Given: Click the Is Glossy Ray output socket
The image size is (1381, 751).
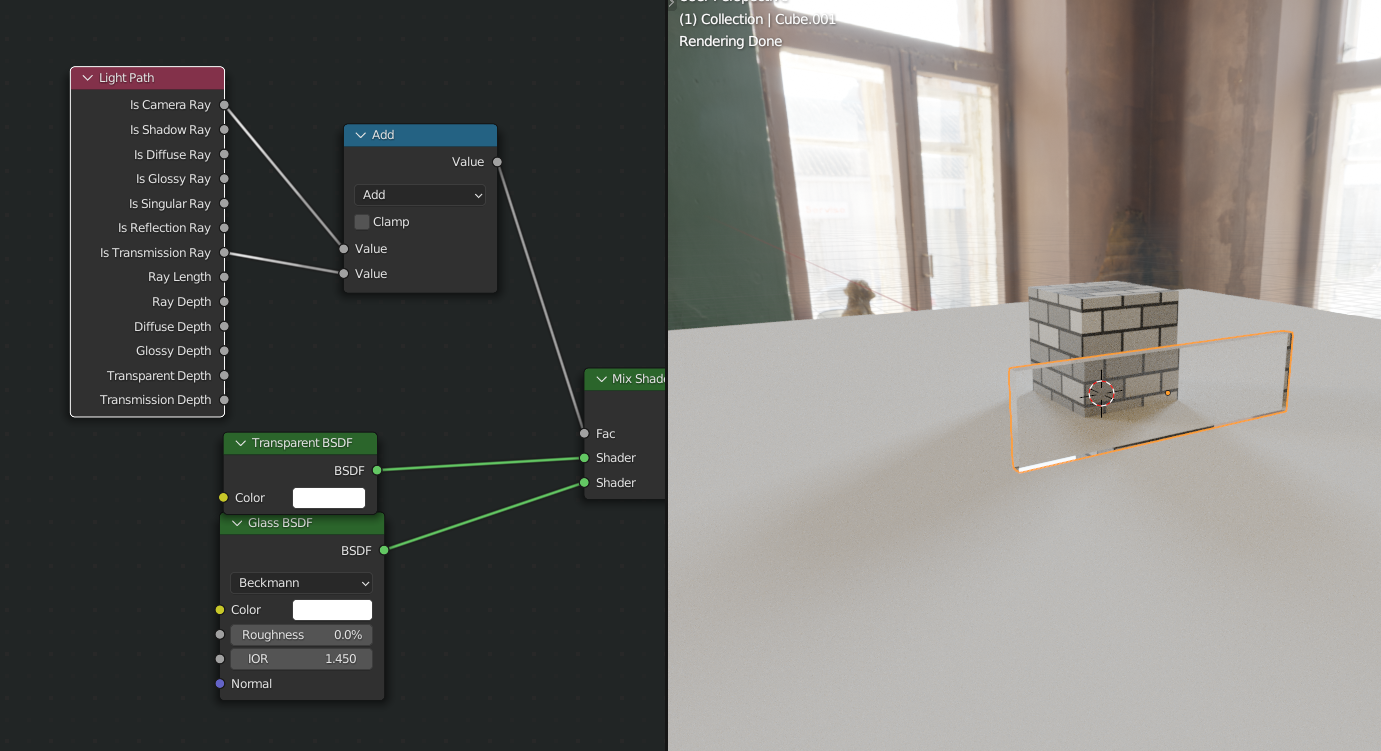Looking at the screenshot, I should pos(224,179).
